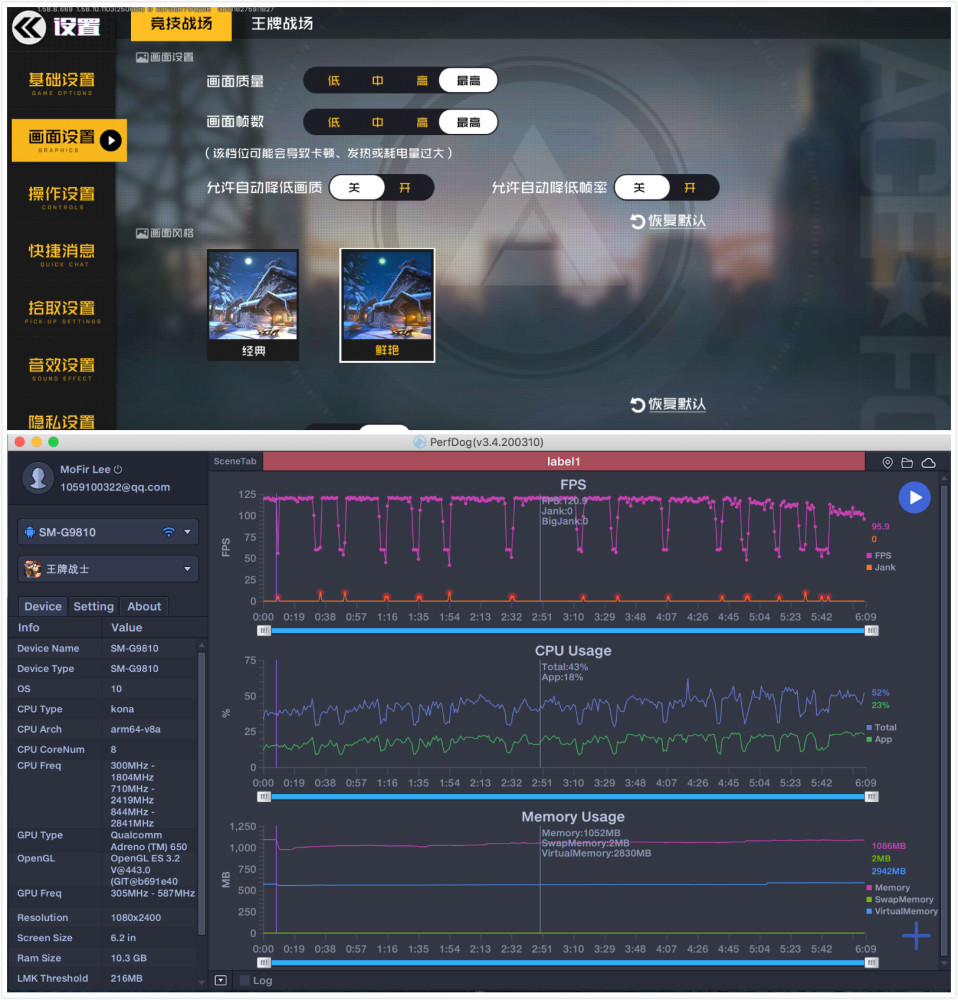Click the Resolution value 1080x2400

[x=136, y=918]
